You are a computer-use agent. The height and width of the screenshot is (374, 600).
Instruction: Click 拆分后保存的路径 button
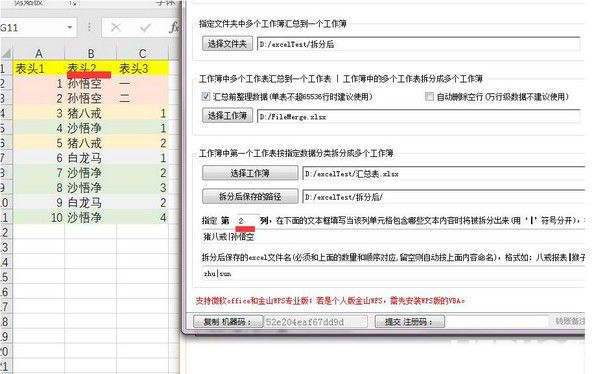coord(250,197)
